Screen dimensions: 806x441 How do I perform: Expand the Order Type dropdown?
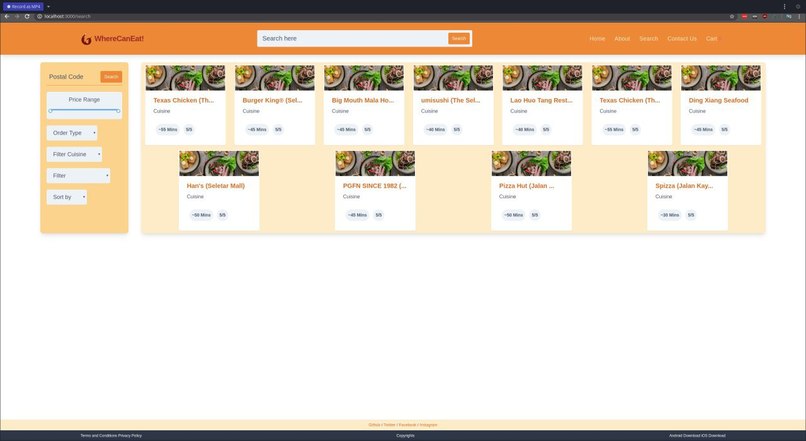(72, 133)
